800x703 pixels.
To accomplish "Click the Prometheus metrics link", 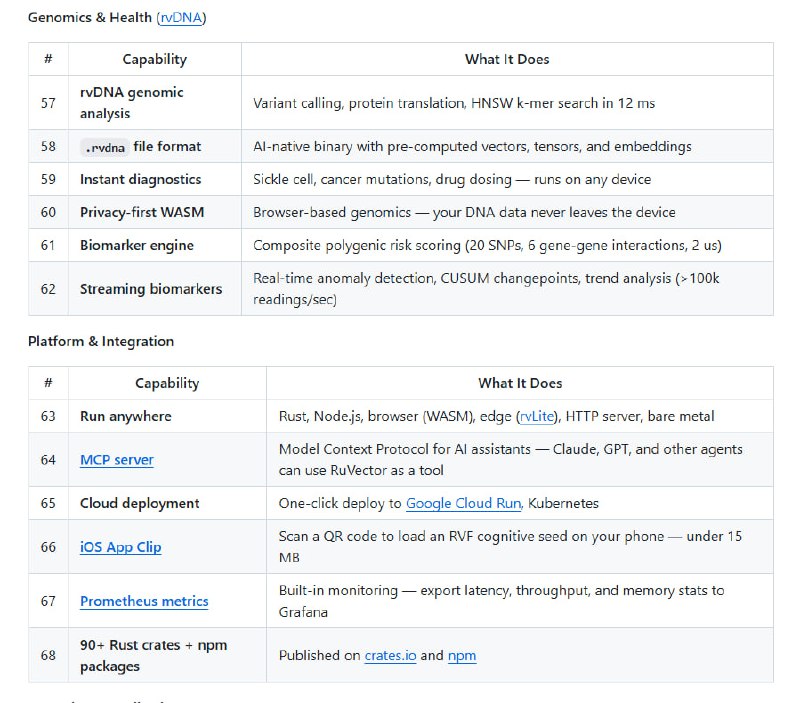I will (144, 601).
